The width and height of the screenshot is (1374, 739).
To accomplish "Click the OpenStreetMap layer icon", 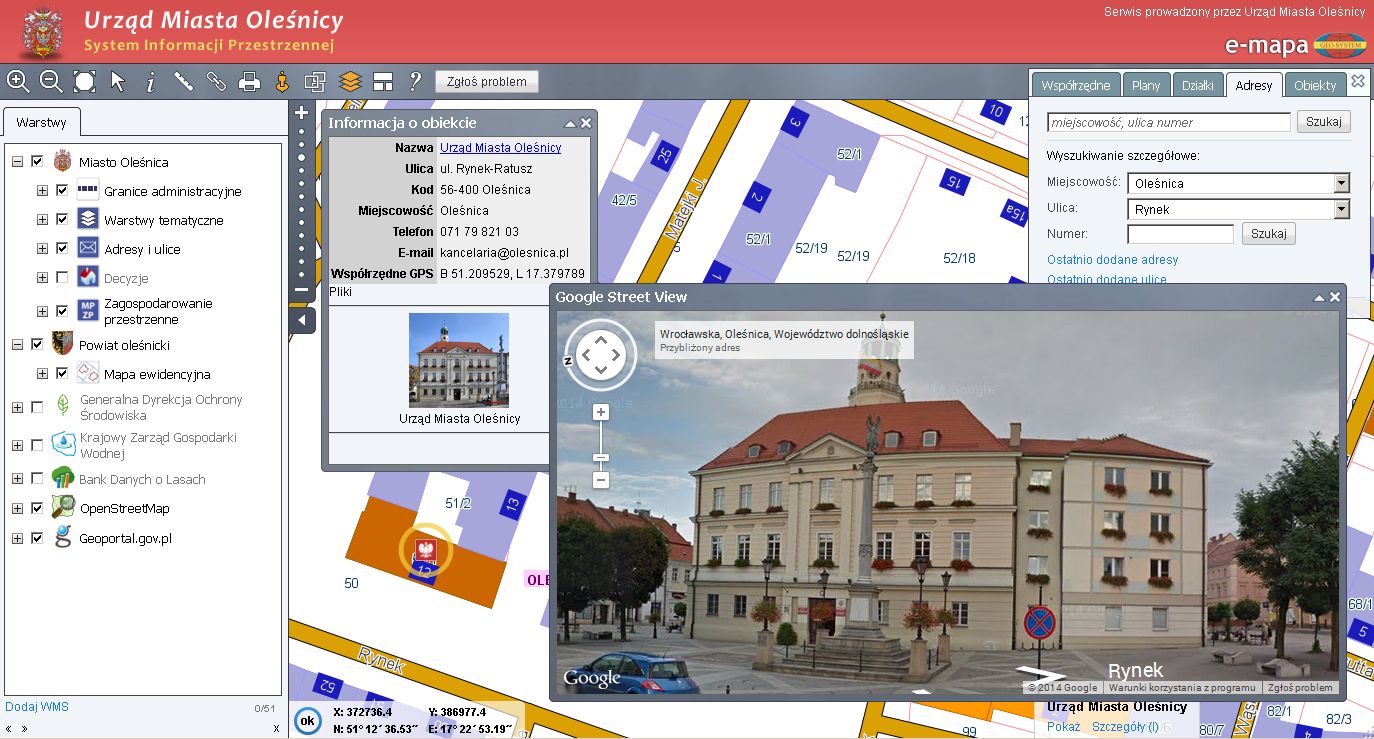I will (x=63, y=507).
